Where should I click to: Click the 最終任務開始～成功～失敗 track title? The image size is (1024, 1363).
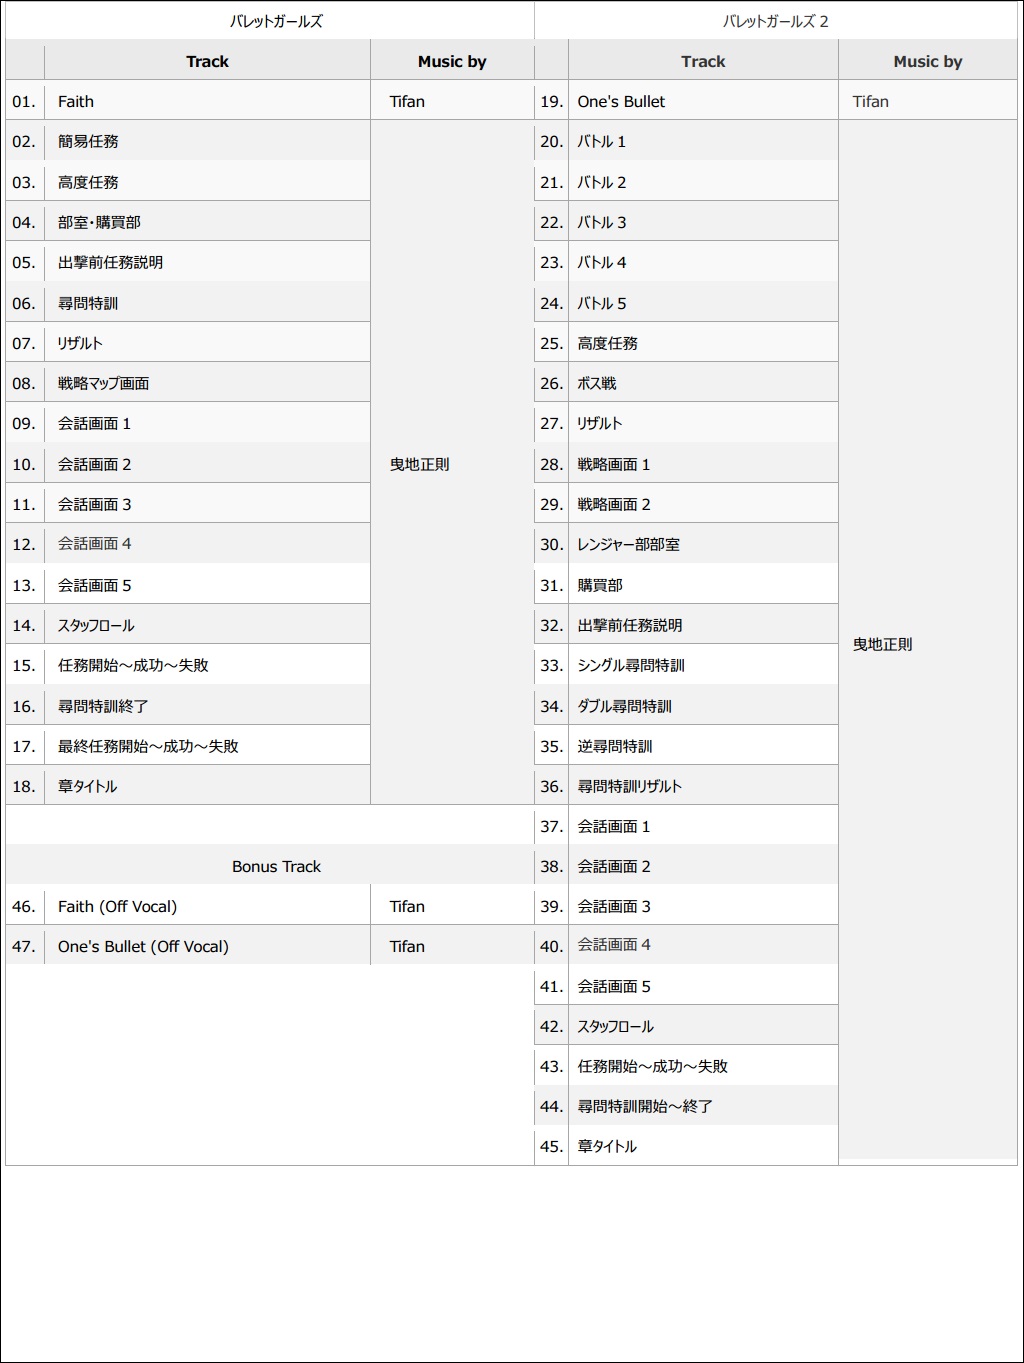click(x=148, y=746)
